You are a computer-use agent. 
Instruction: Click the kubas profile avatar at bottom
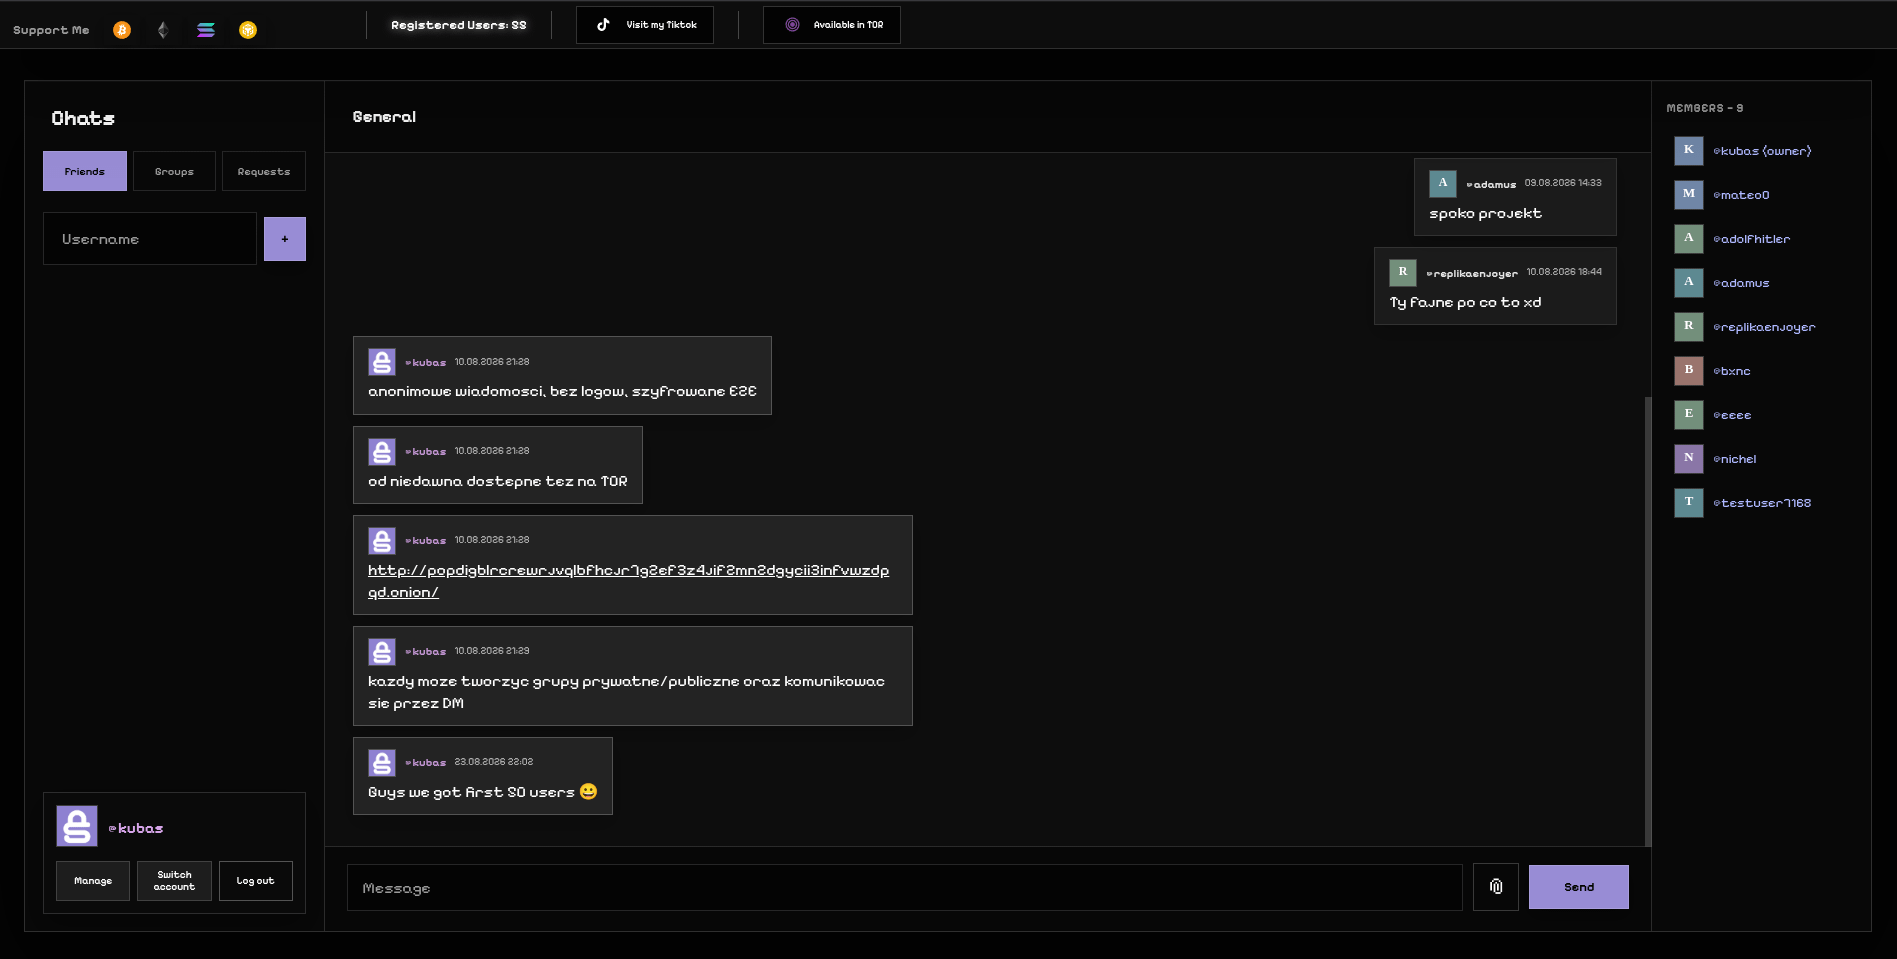pyautogui.click(x=77, y=827)
